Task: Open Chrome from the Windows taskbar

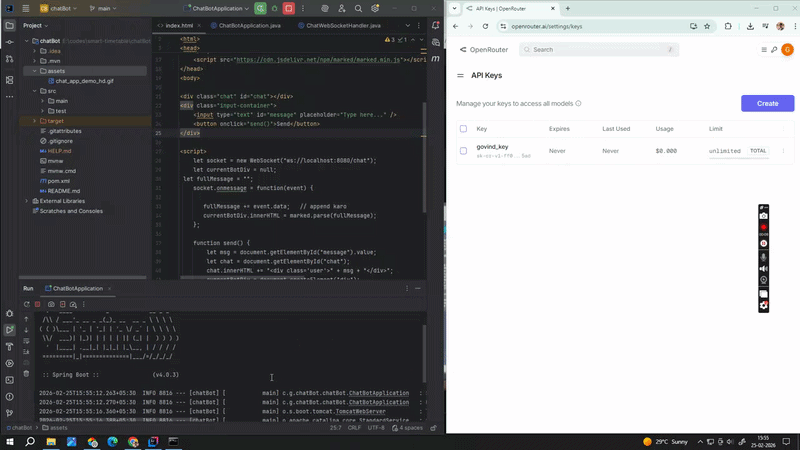Action: [x=133, y=442]
